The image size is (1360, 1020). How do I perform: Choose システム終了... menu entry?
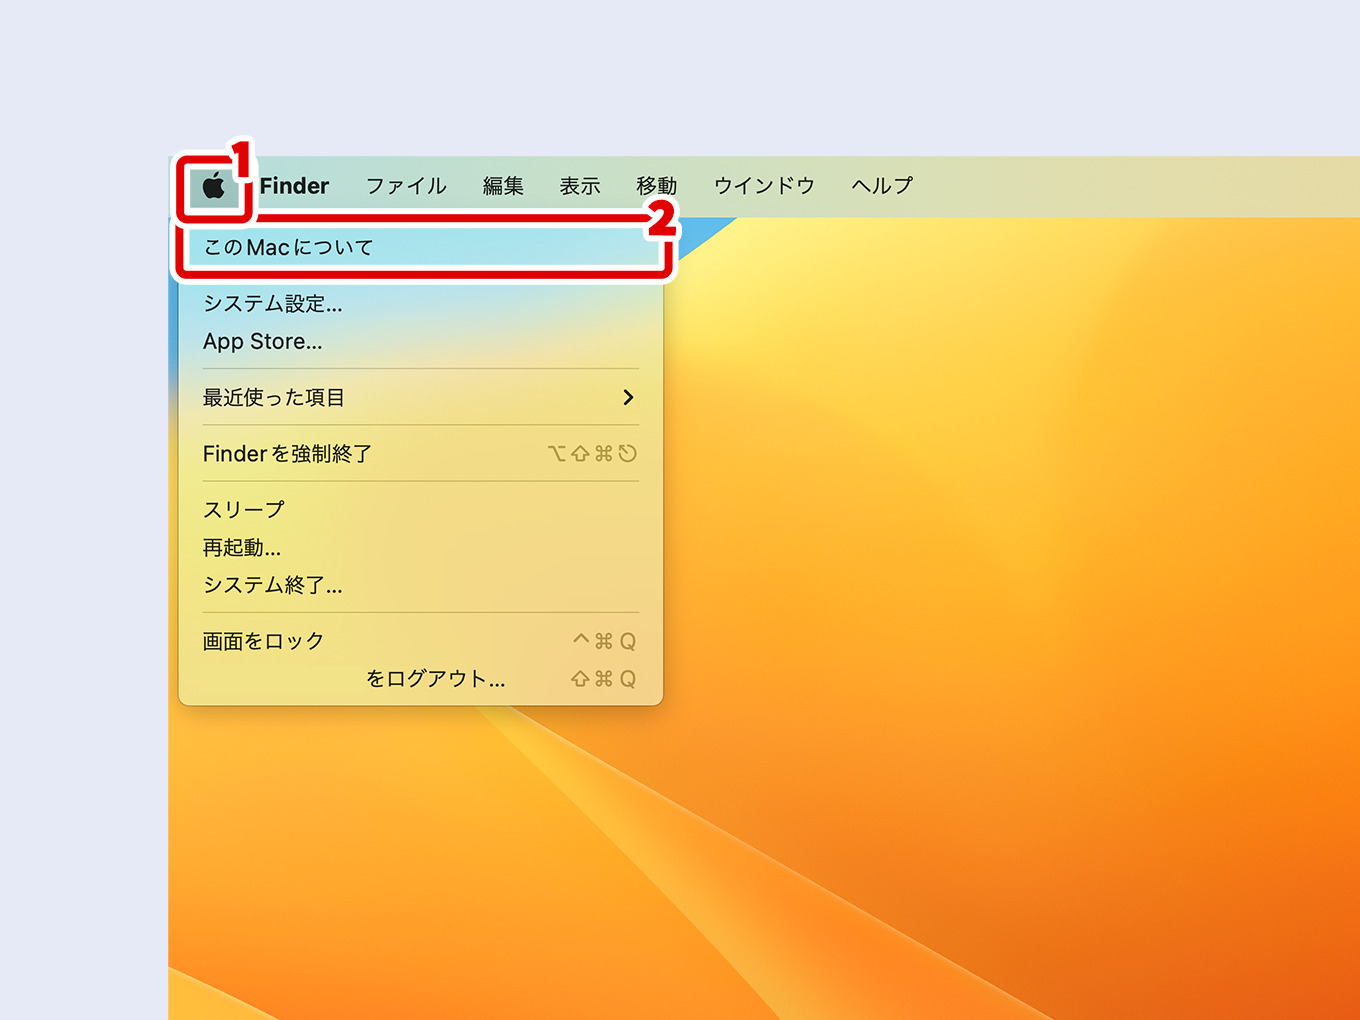pos(421,585)
